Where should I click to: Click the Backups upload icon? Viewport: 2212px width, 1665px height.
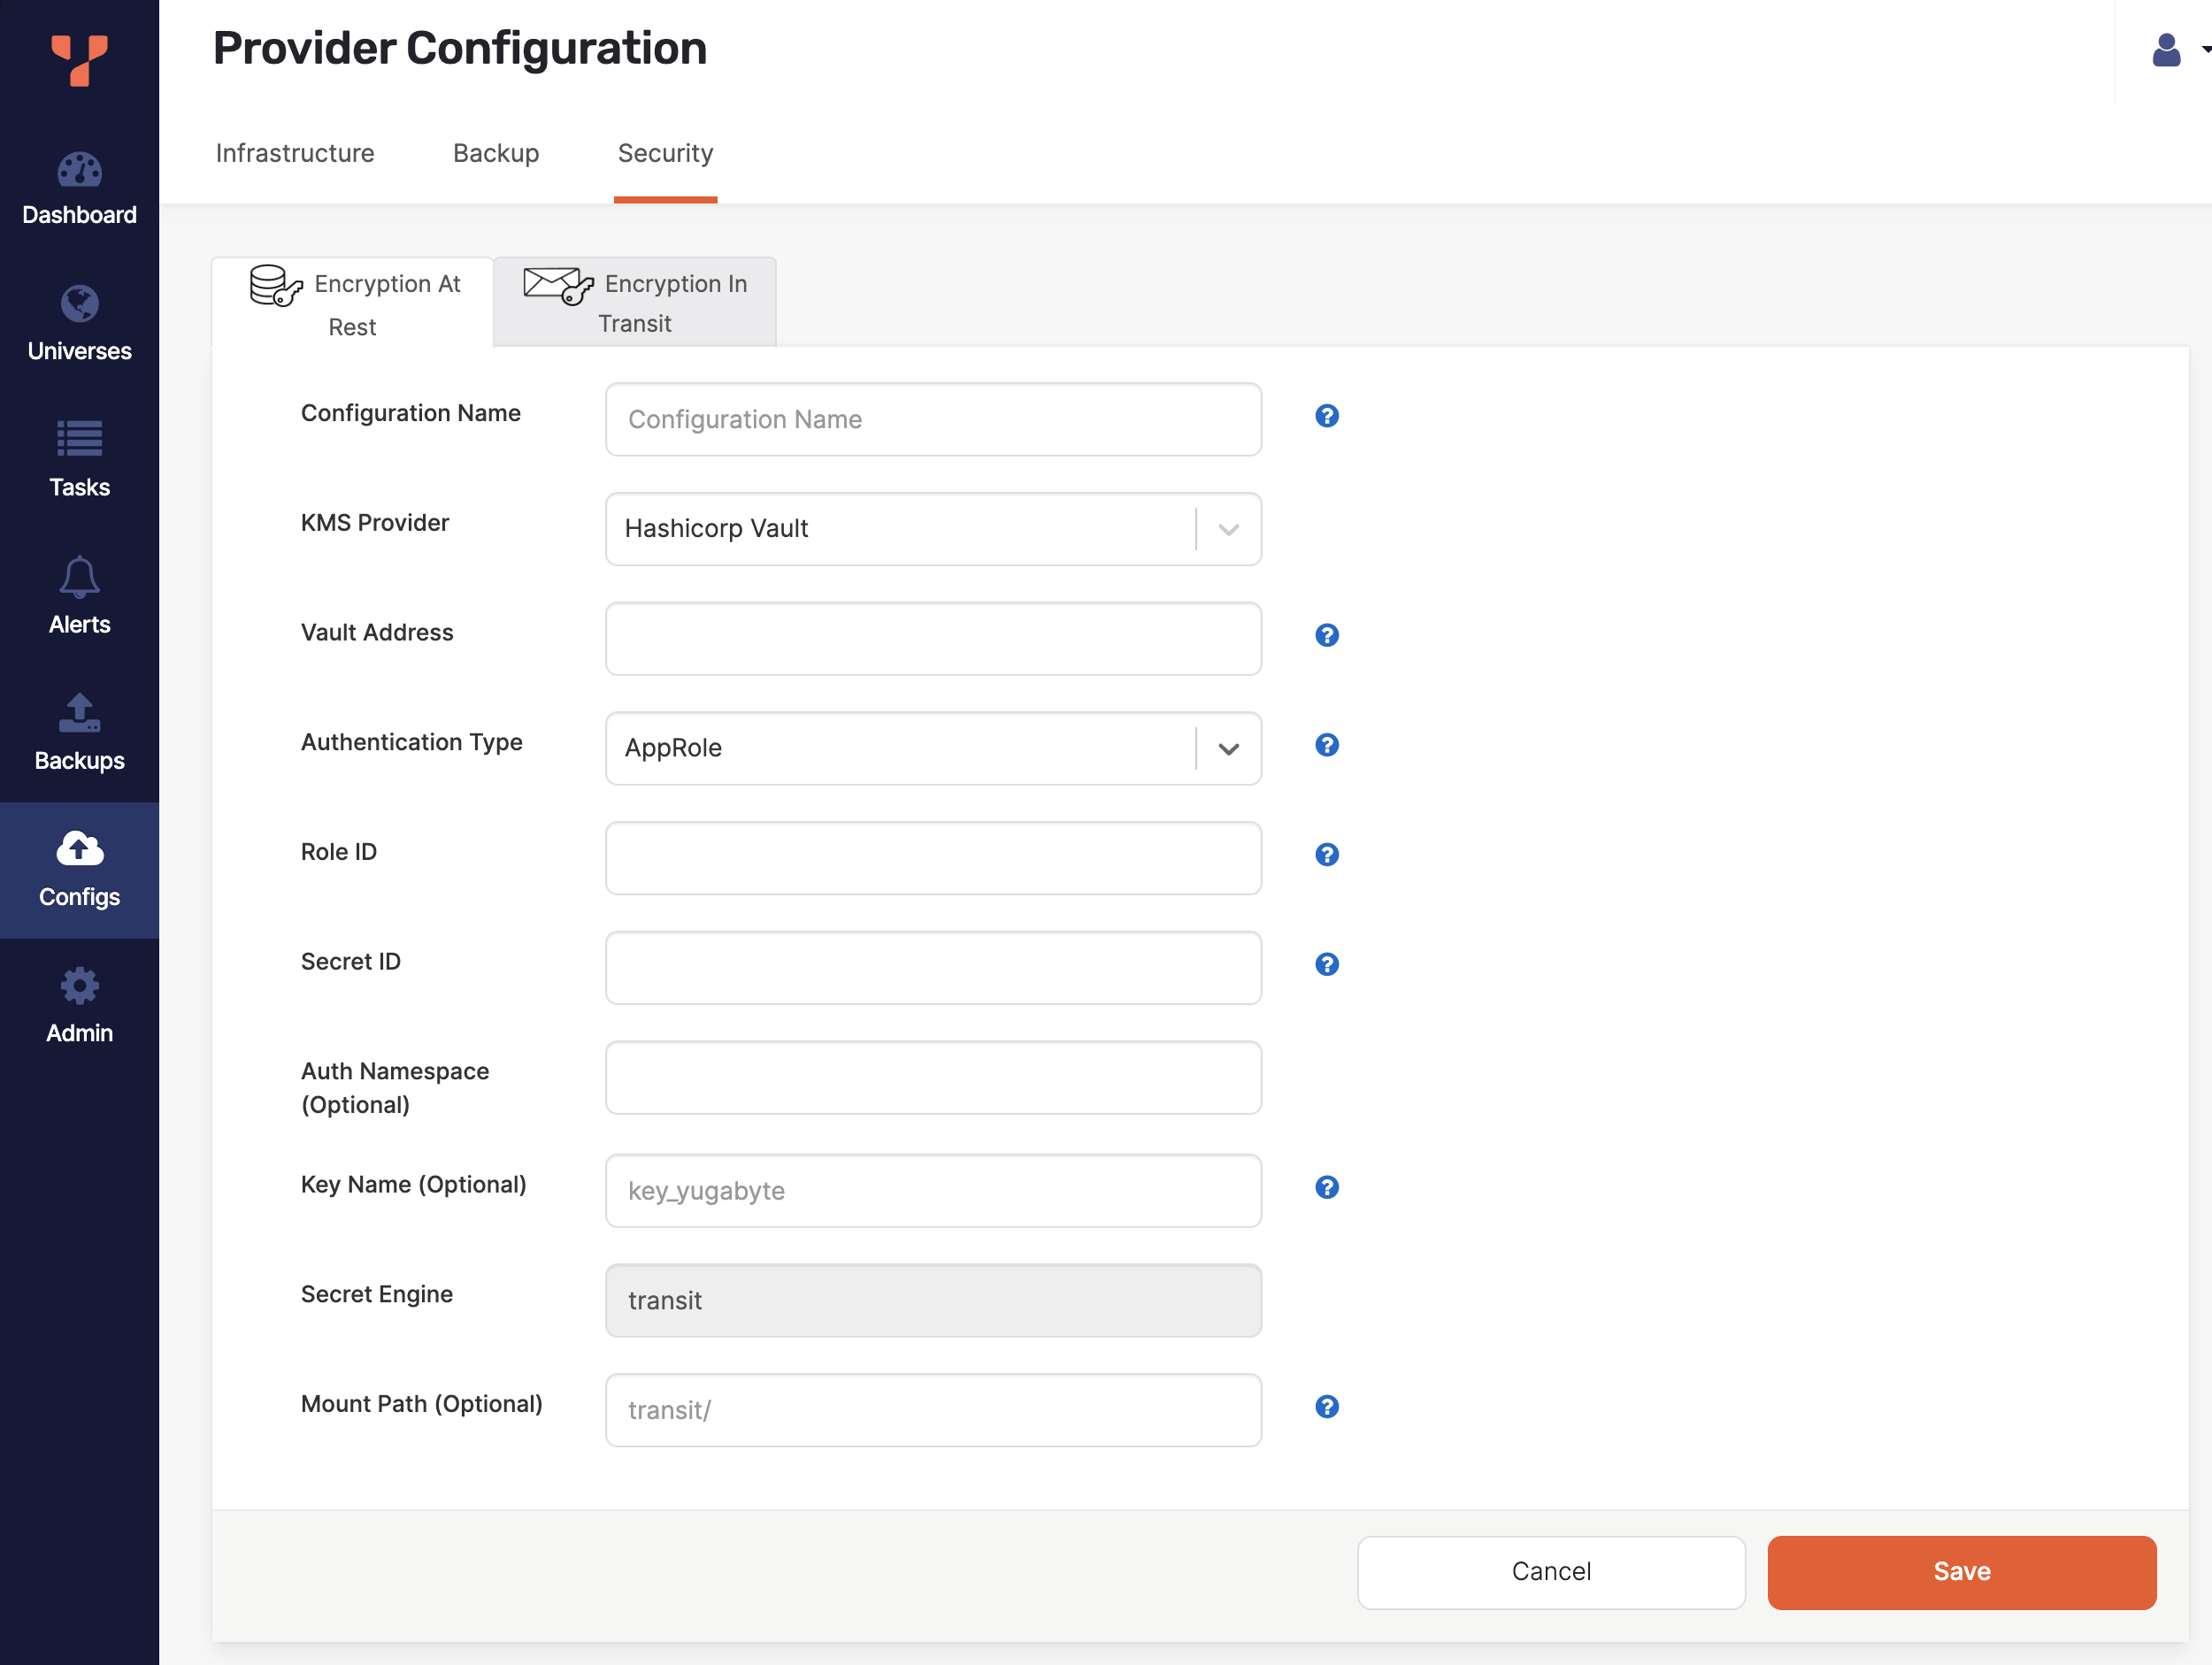(79, 714)
